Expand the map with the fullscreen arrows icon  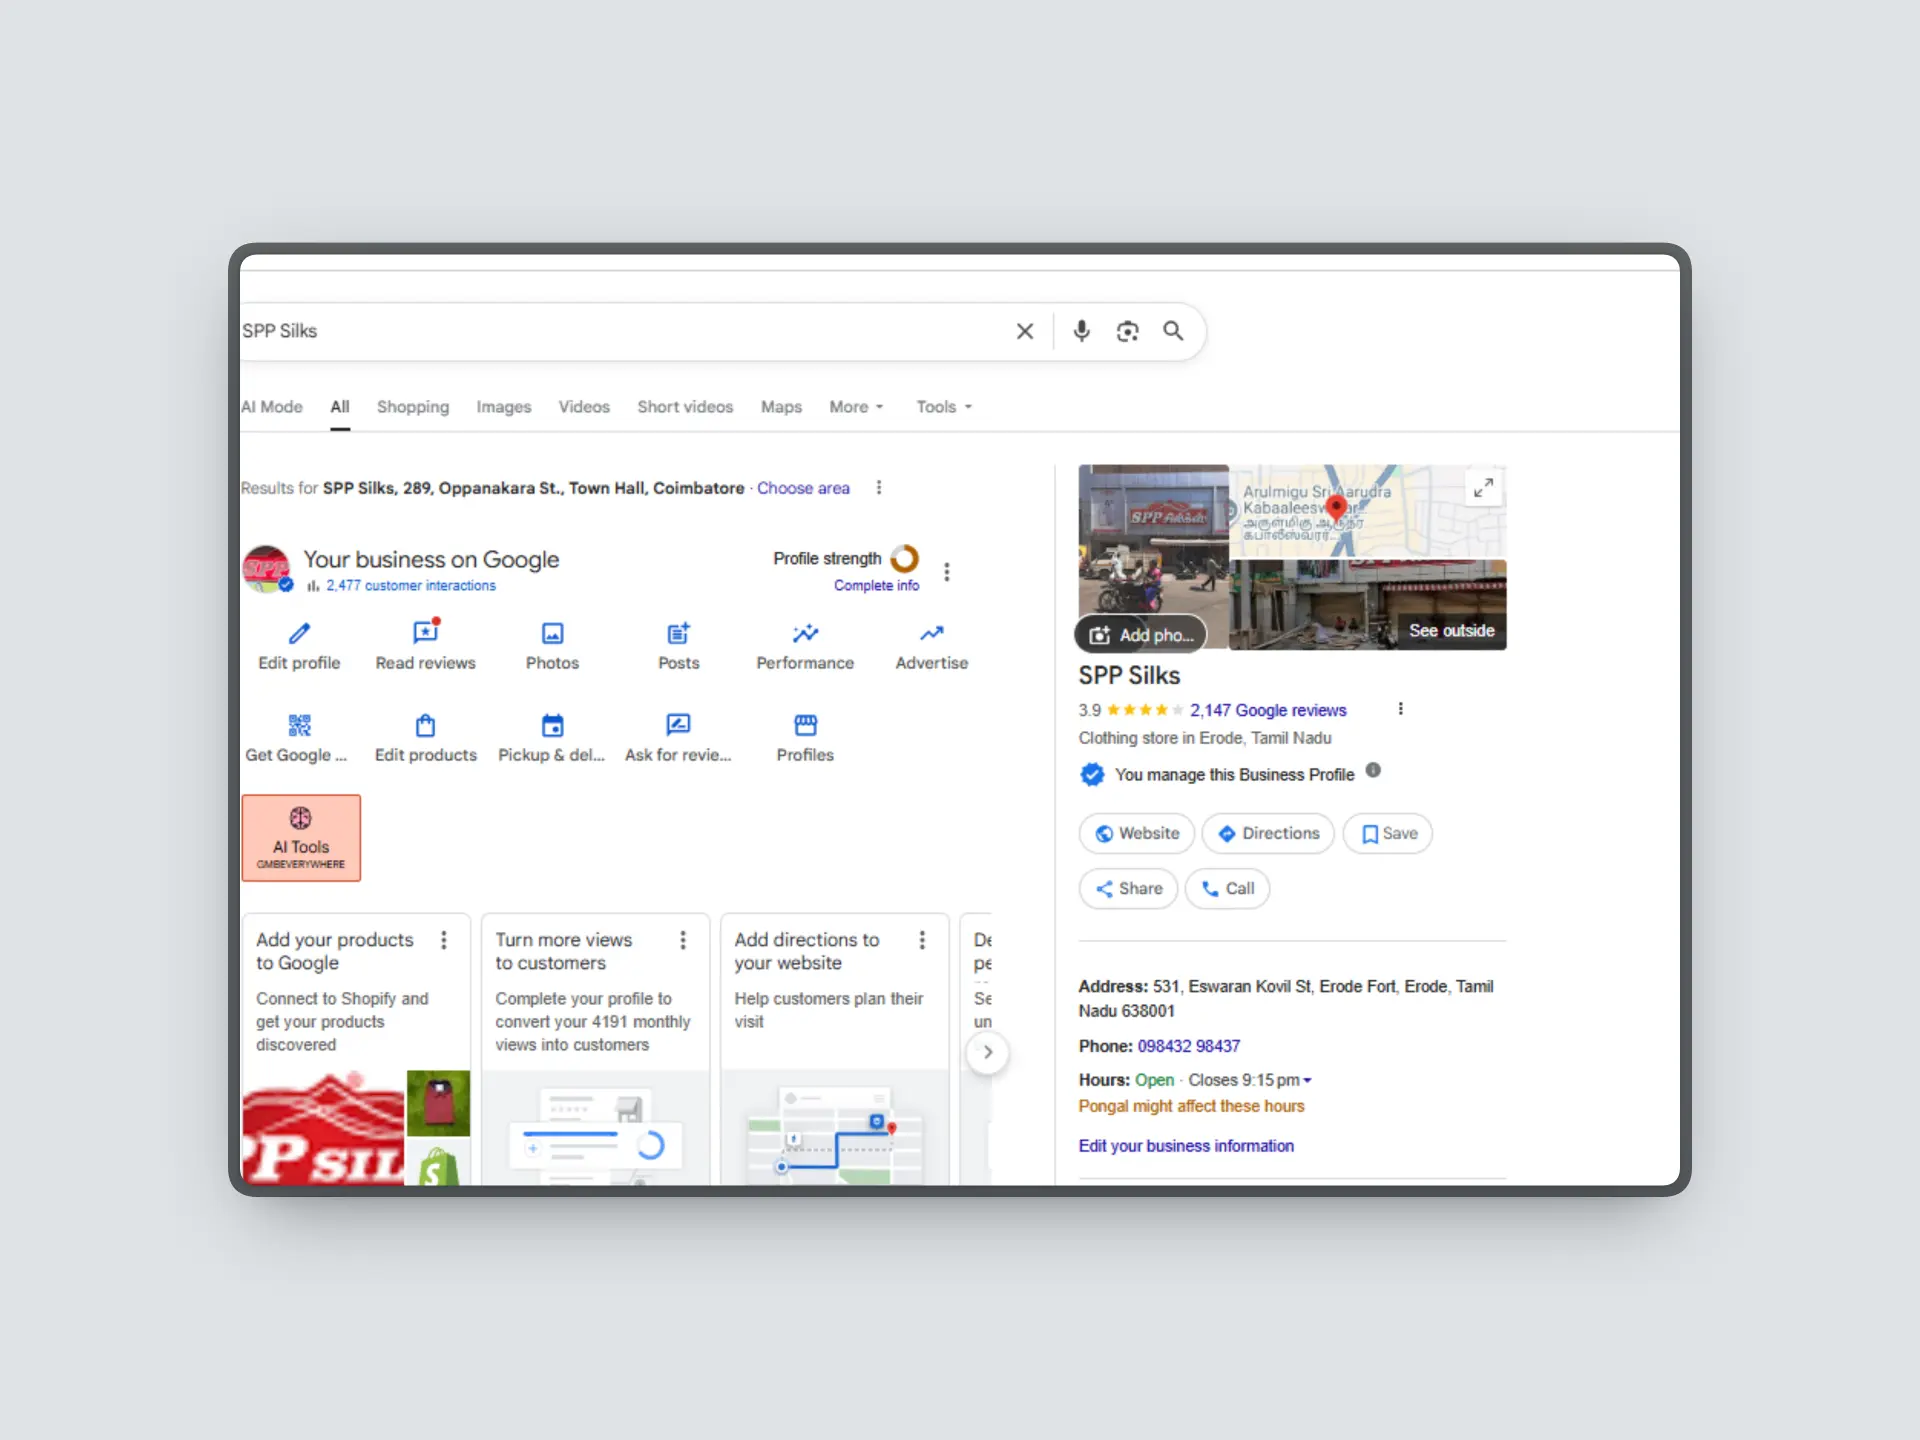point(1483,487)
